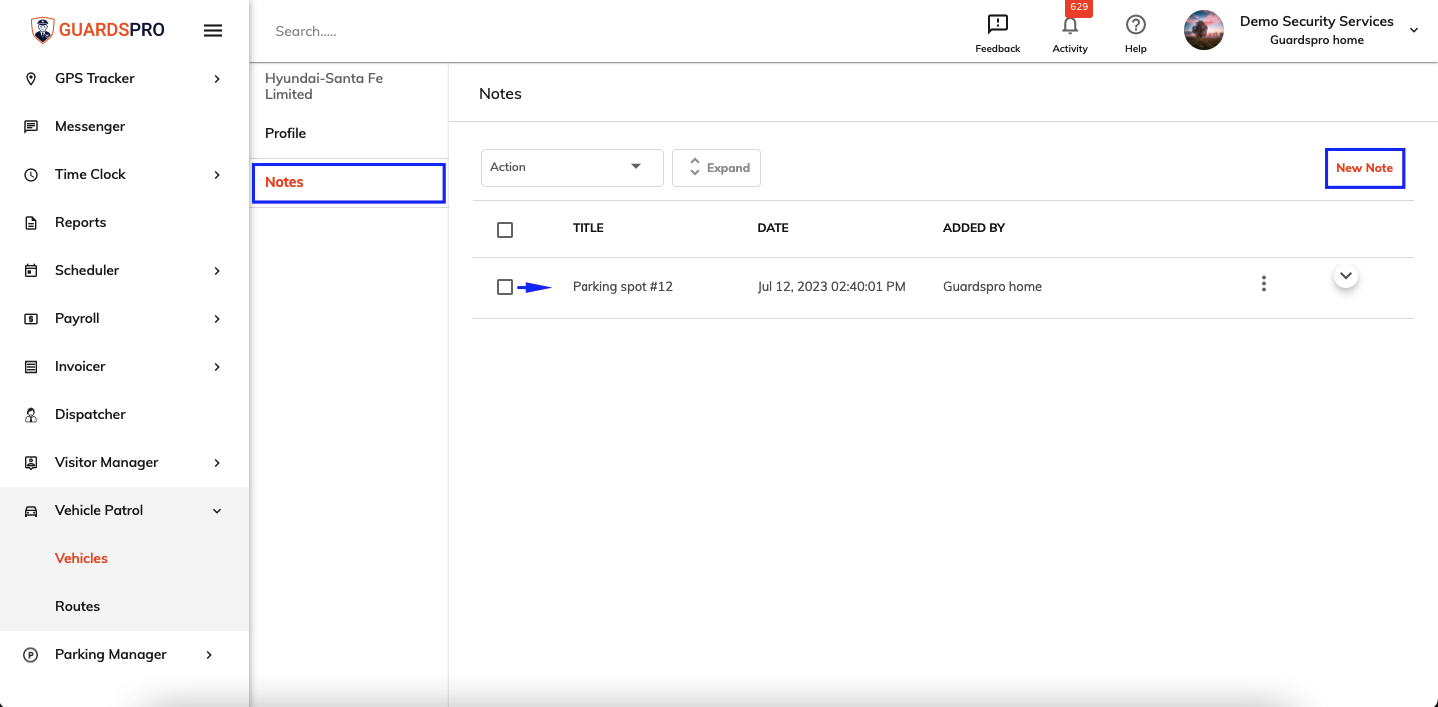Expand the Payroll submenu chevron
Viewport: 1438px width, 707px height.
(x=217, y=318)
